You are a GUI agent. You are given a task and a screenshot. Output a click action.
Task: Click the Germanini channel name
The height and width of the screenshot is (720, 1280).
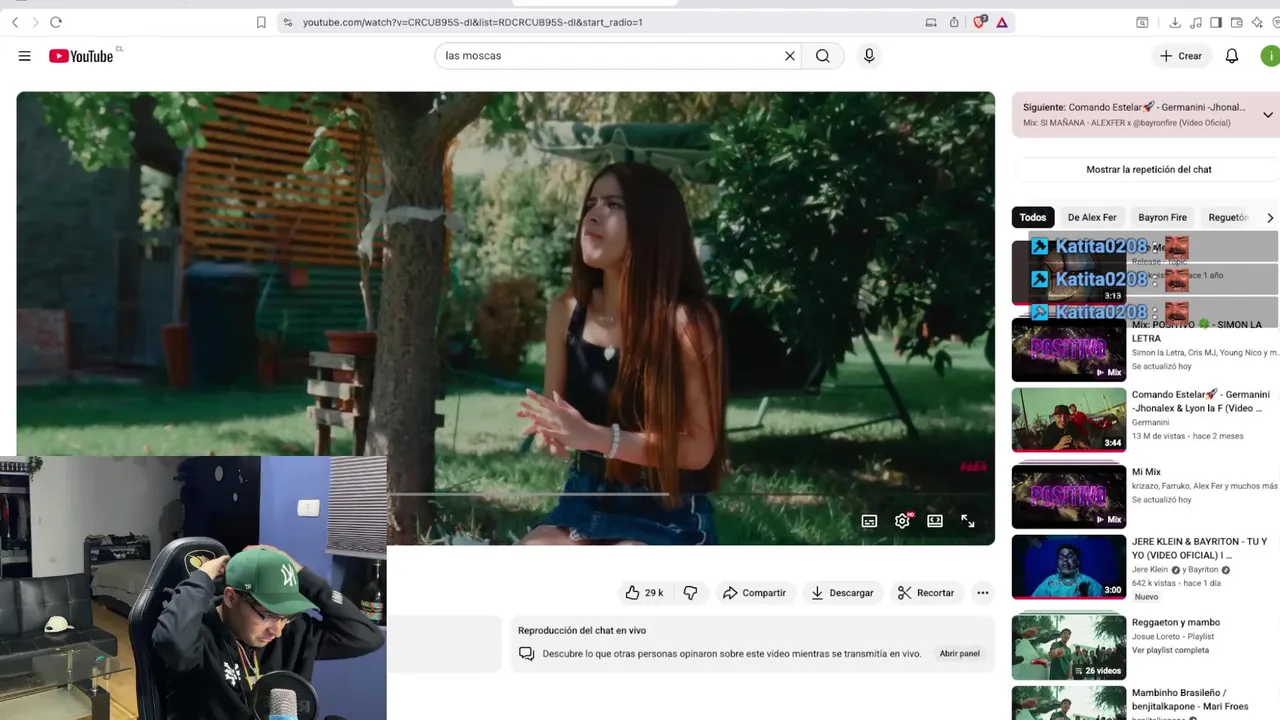[1151, 423]
